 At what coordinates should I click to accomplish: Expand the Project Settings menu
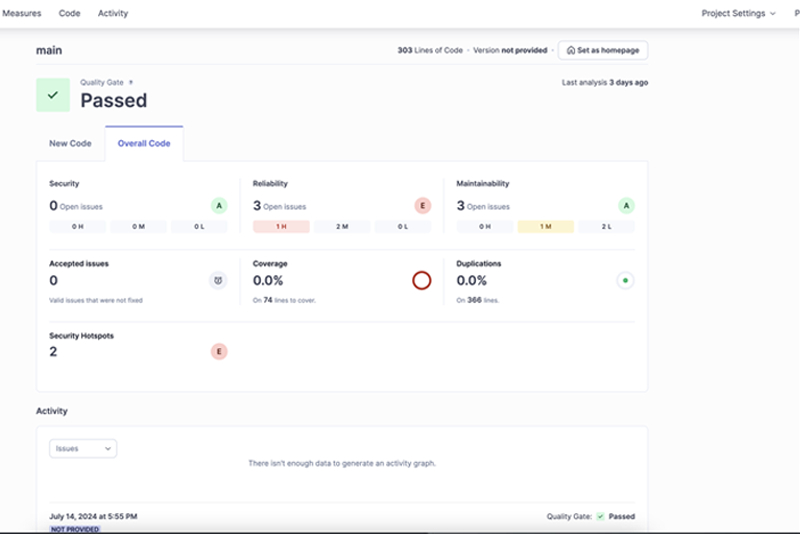pos(738,14)
